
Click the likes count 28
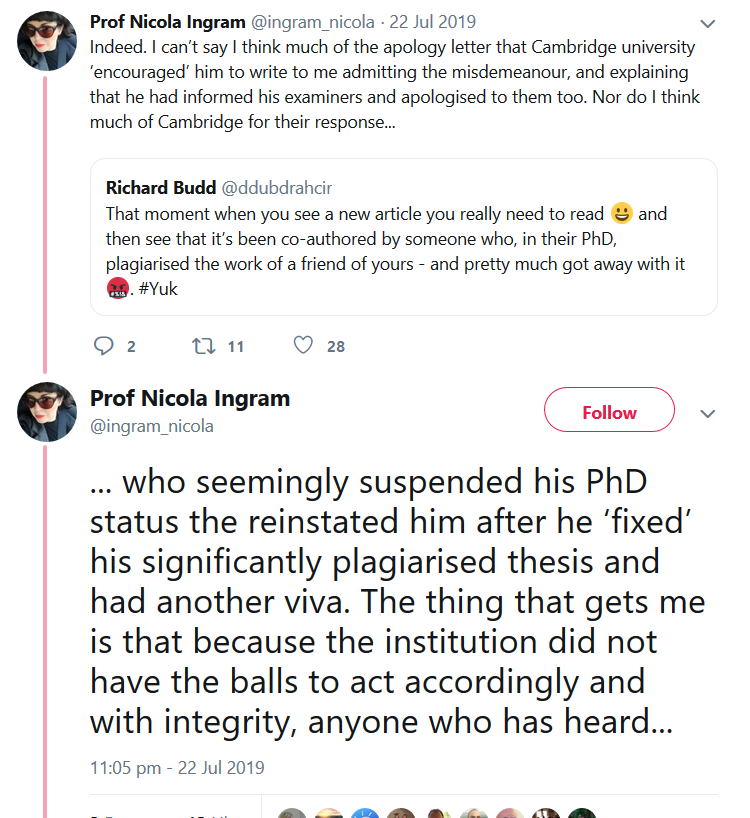tap(336, 347)
